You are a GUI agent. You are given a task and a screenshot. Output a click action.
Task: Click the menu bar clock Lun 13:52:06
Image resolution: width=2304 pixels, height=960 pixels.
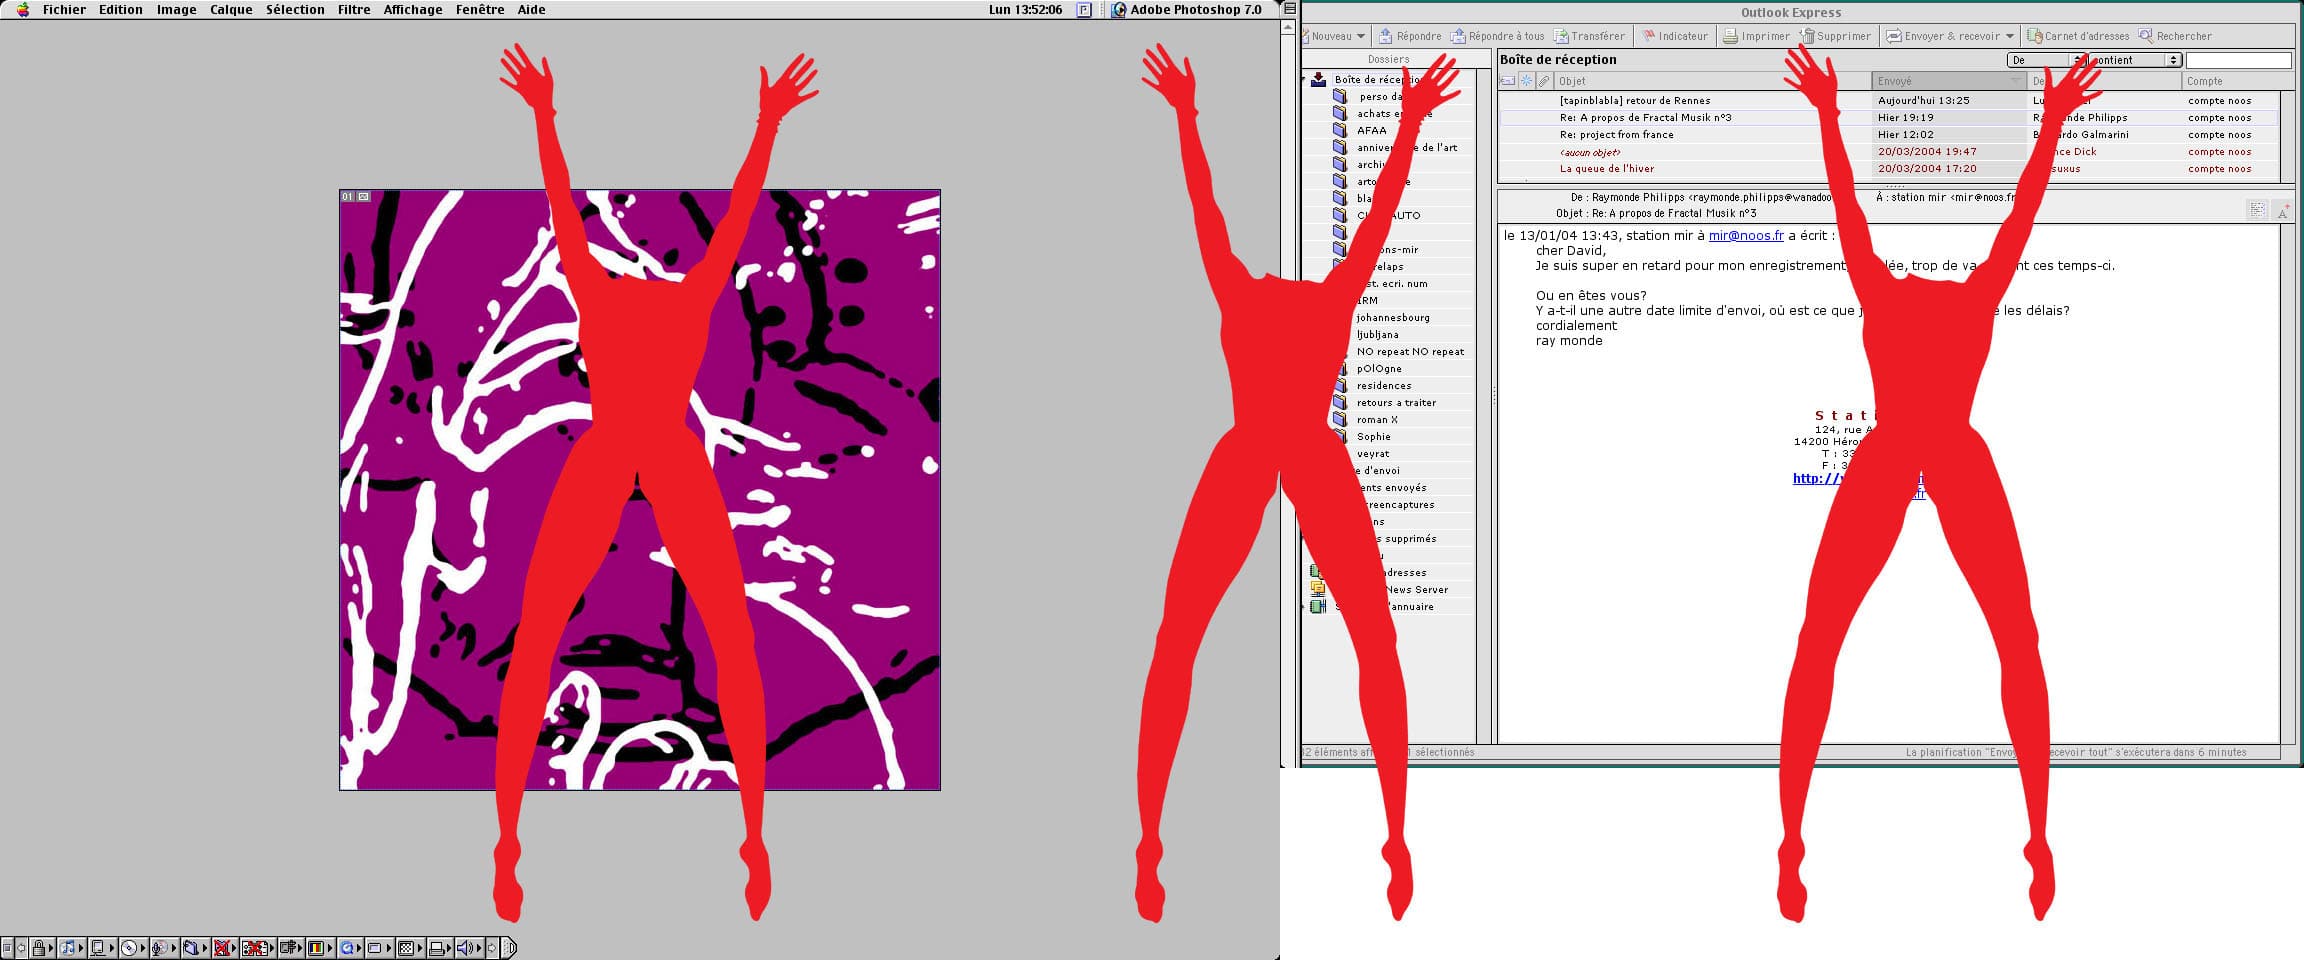pyautogui.click(x=1025, y=10)
